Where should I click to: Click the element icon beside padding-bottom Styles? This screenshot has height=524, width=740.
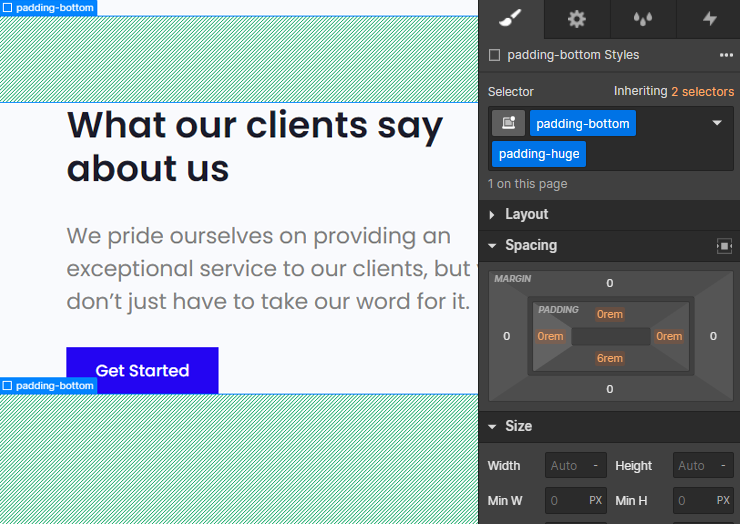coord(494,55)
